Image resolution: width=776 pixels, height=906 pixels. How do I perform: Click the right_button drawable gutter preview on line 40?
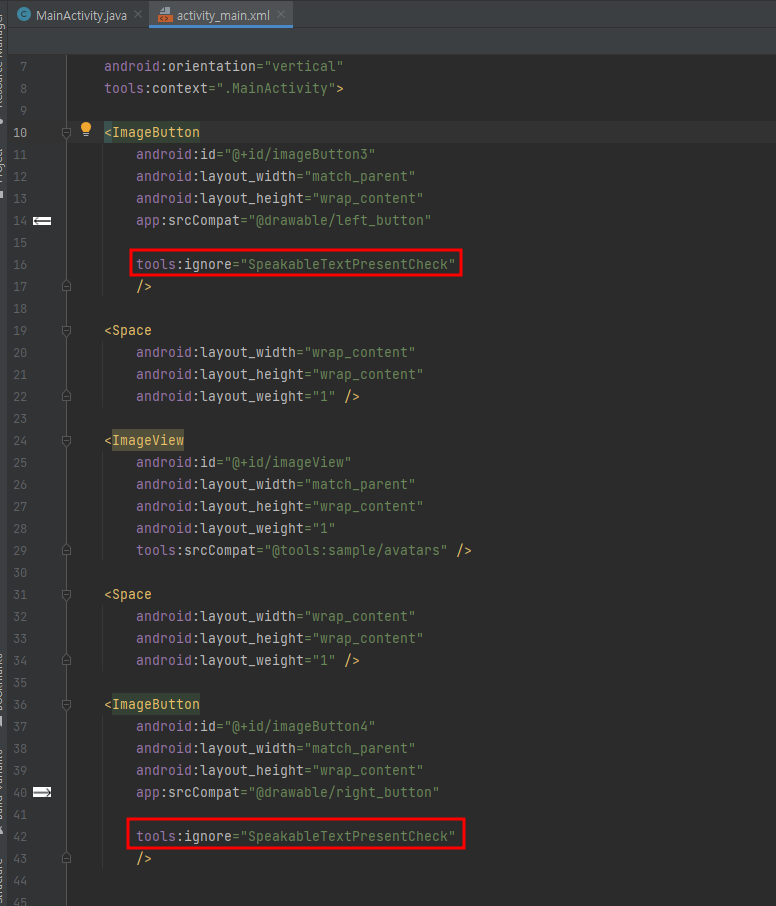click(42, 792)
